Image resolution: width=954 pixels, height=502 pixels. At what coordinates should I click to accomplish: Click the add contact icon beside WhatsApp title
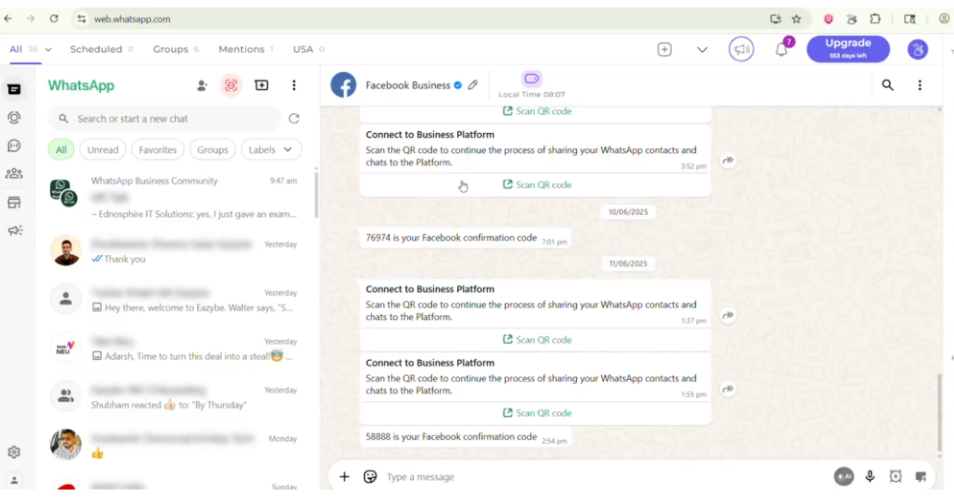coord(202,86)
